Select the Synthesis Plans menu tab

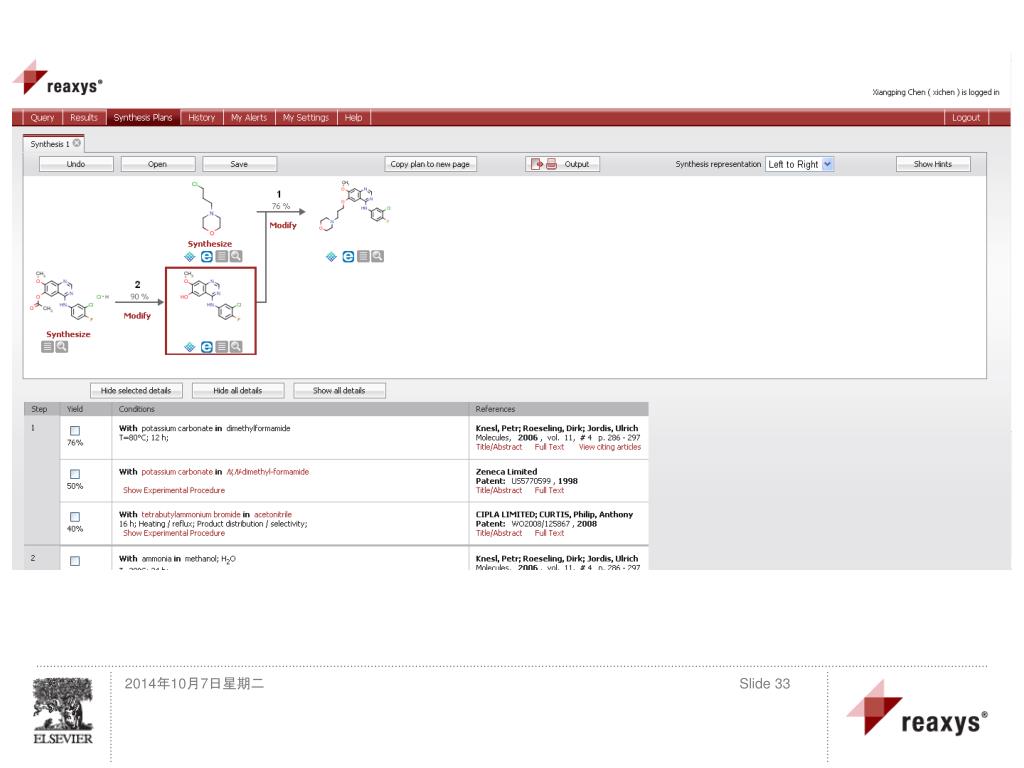coord(143,118)
